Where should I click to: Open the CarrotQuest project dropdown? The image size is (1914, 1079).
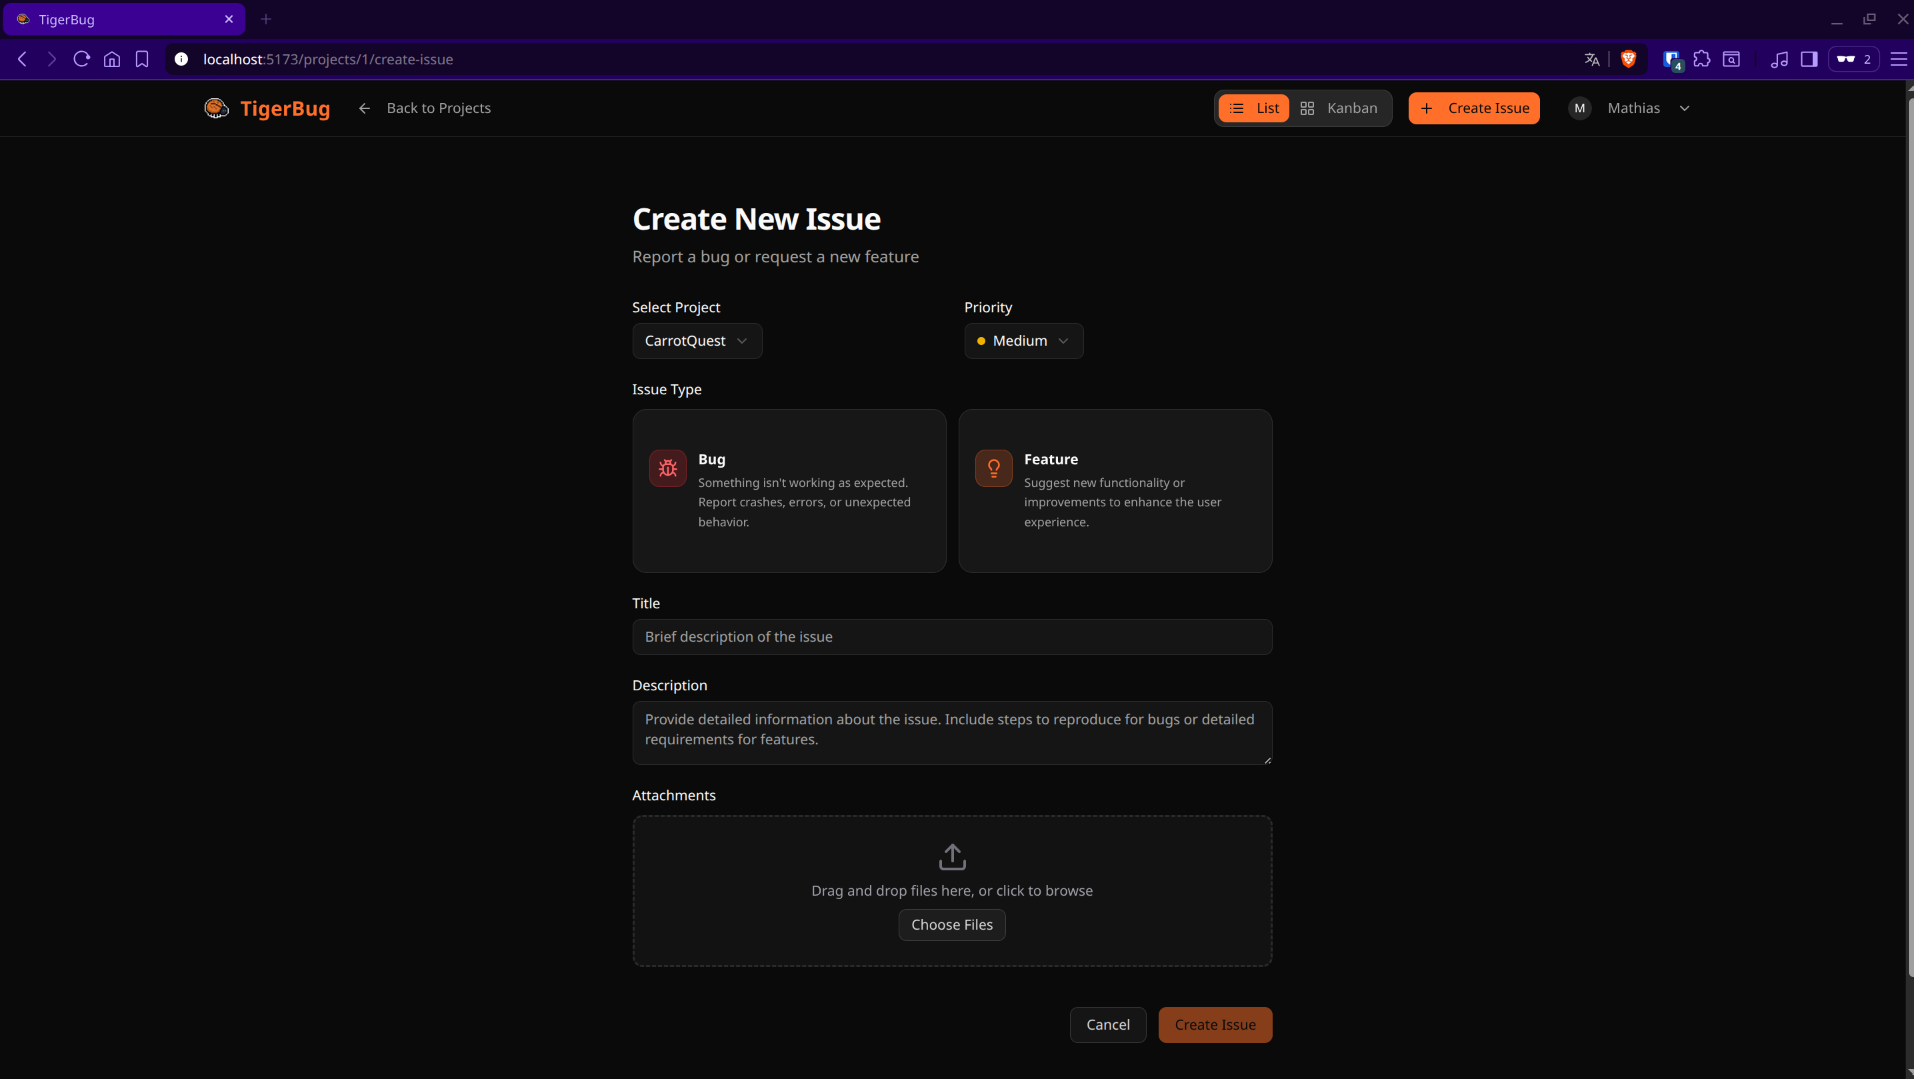pyautogui.click(x=697, y=341)
